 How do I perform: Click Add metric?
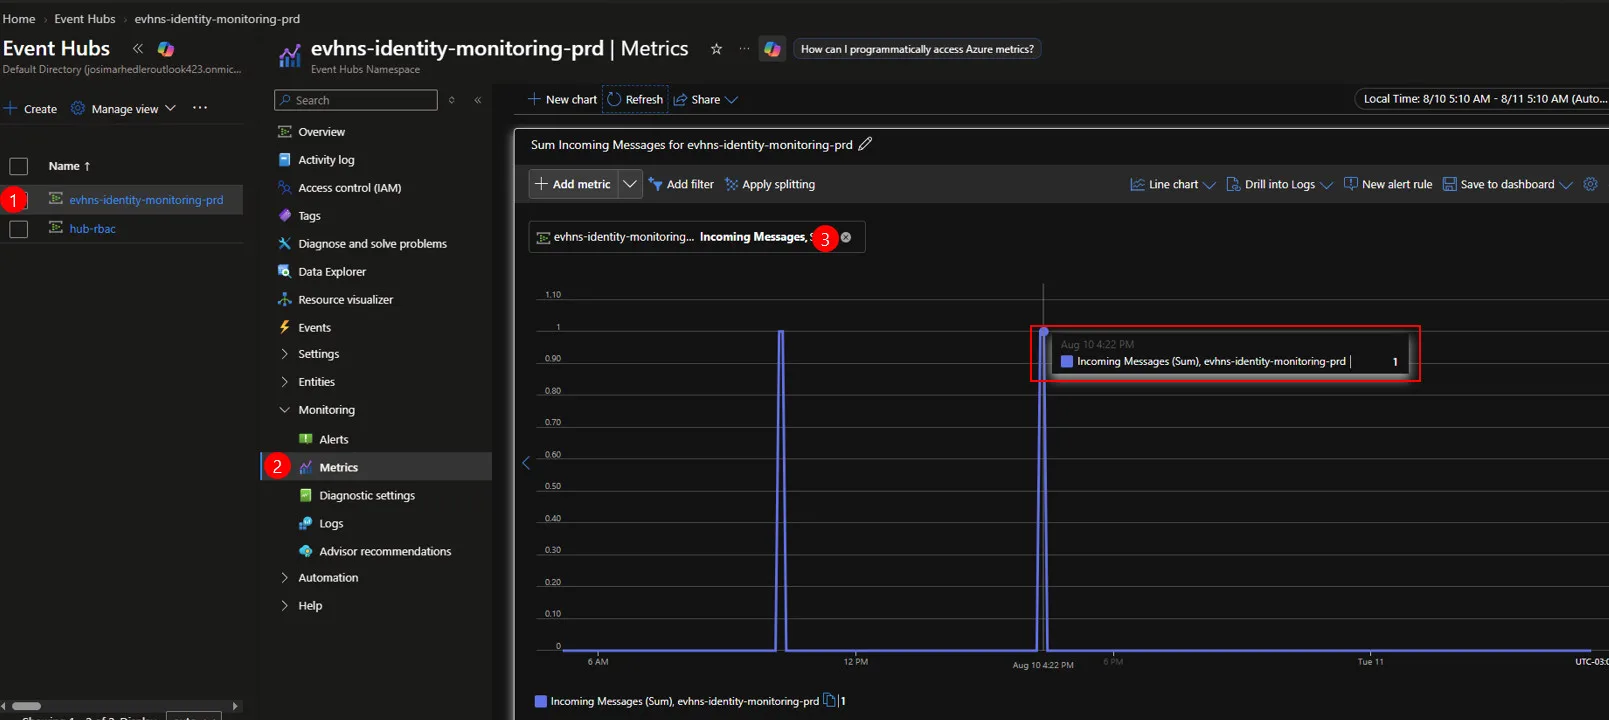tap(574, 184)
